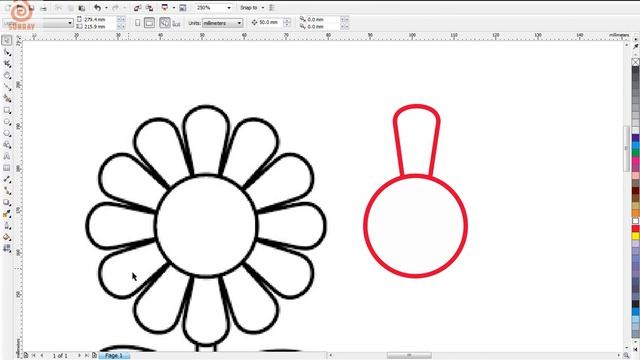Pick the yellow color swatch in palette
The height and width of the screenshot is (360, 640).
click(x=636, y=236)
